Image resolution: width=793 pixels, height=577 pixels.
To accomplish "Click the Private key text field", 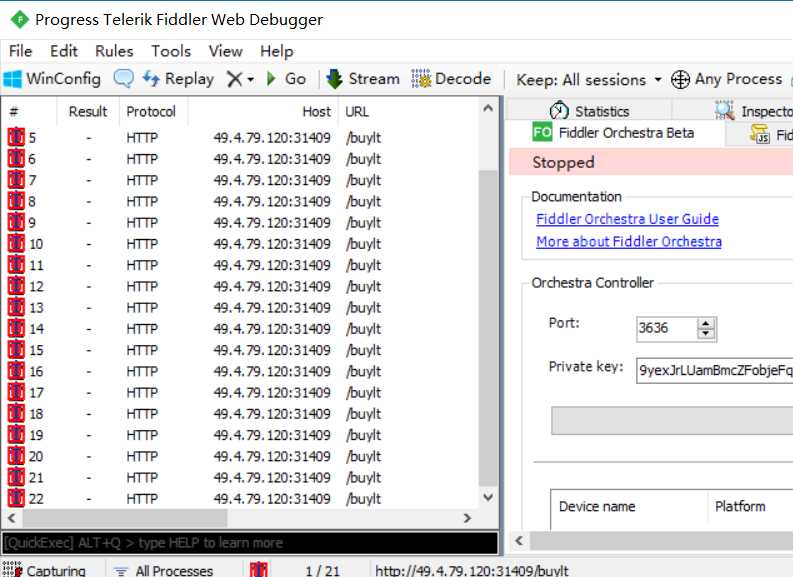I will click(x=714, y=370).
